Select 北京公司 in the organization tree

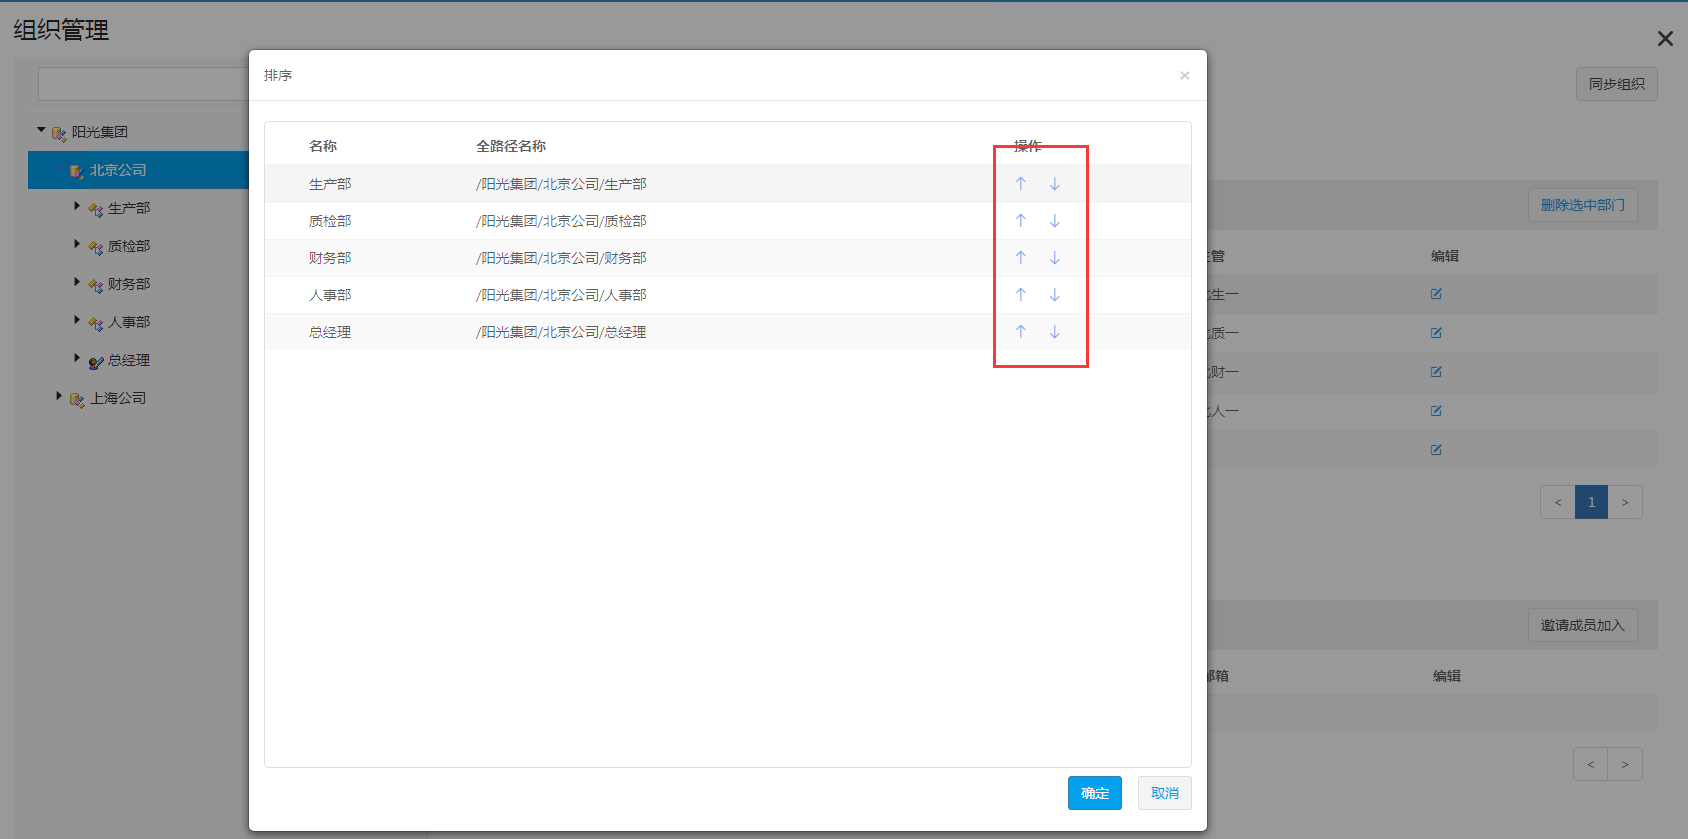pos(118,170)
